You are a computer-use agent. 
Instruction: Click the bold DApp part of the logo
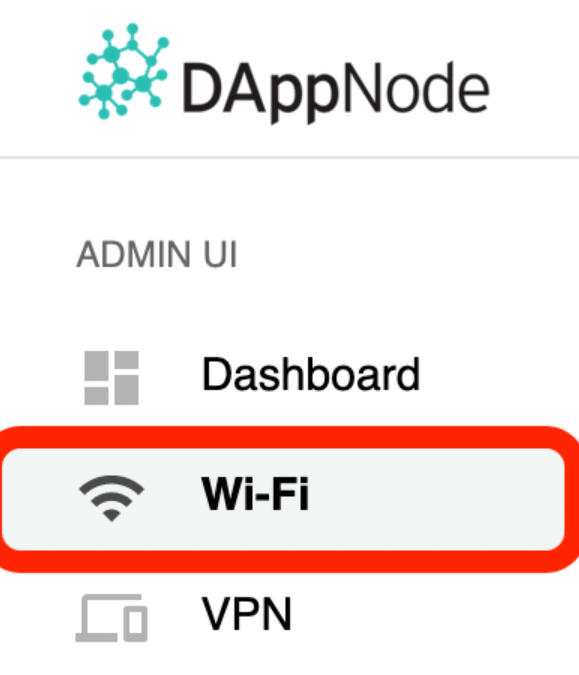coord(261,92)
